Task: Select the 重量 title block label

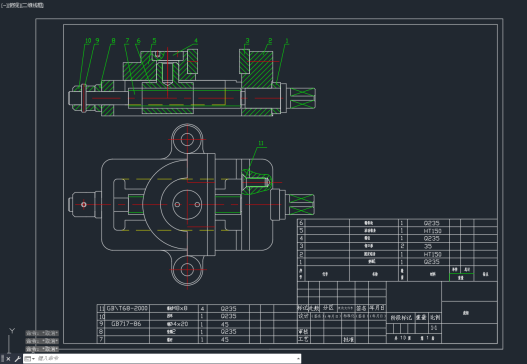Action: 421,317
